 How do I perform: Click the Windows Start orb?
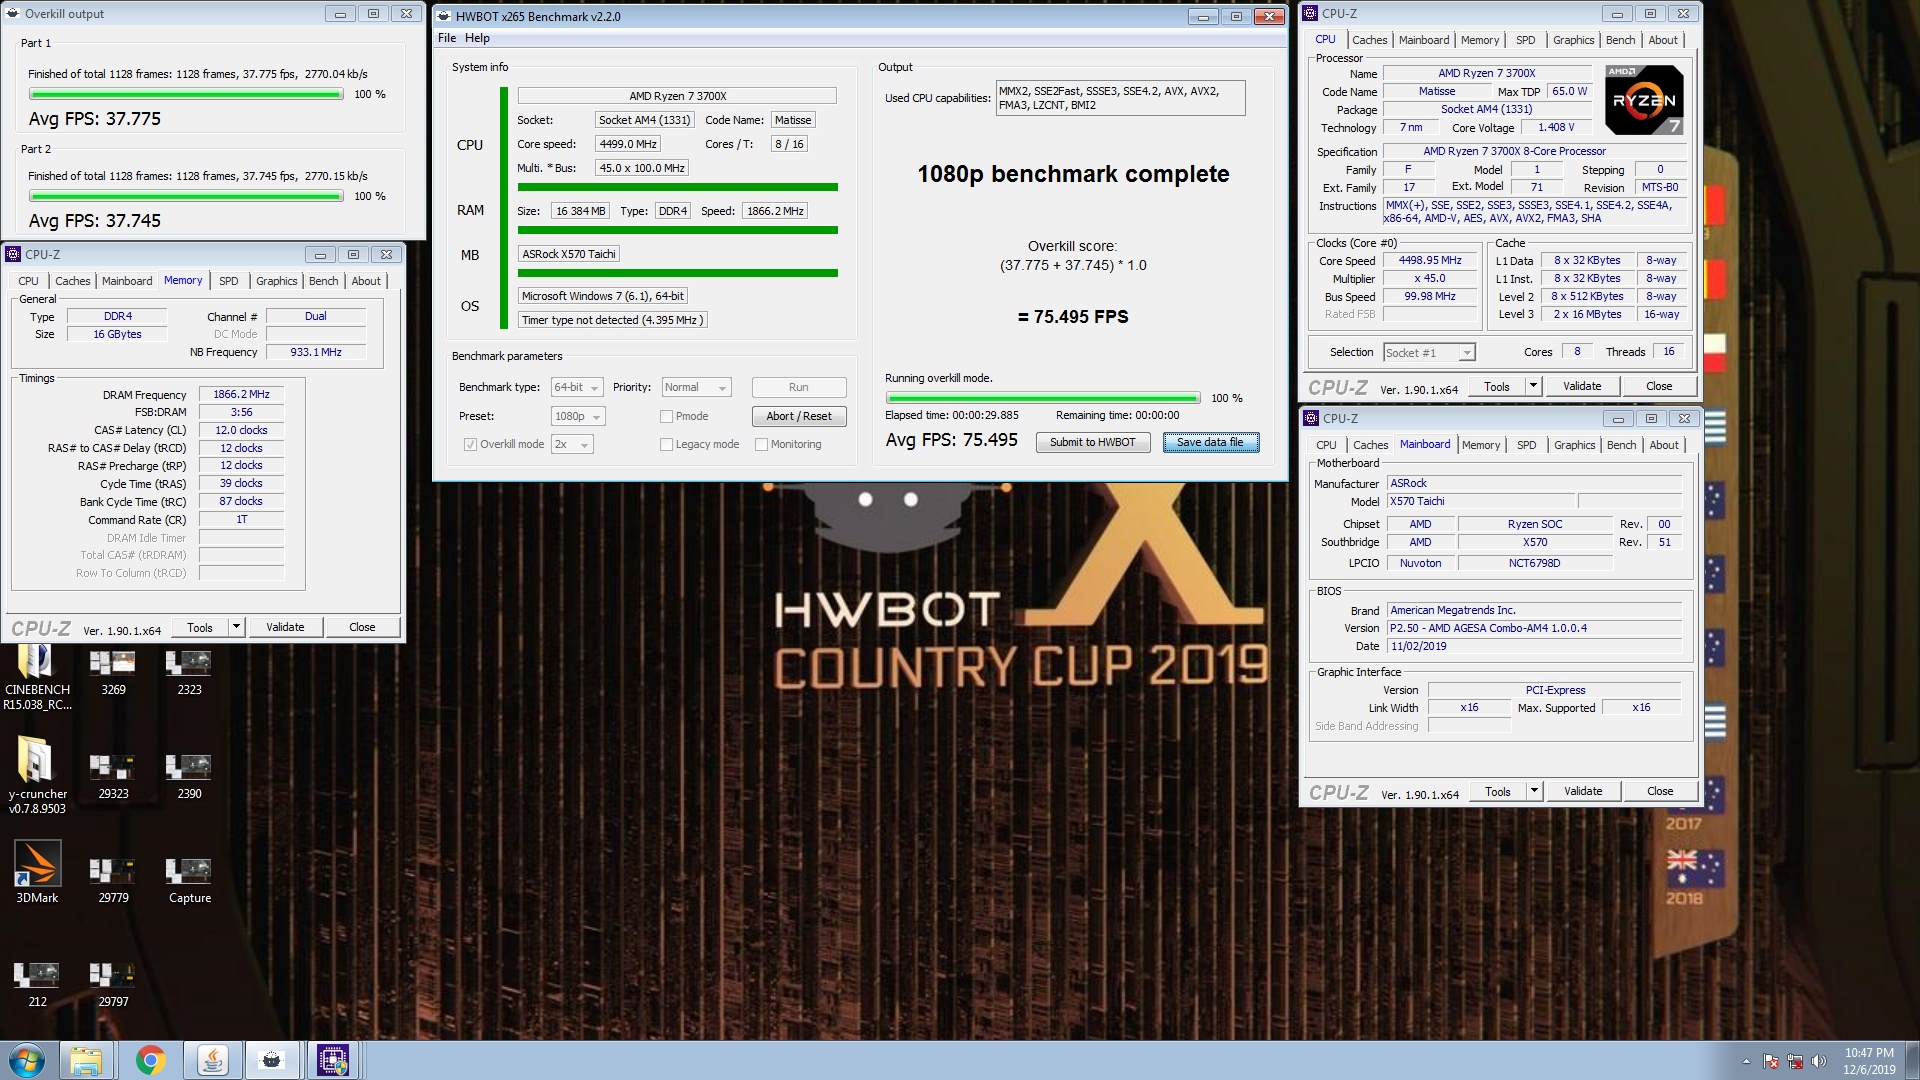click(x=27, y=1060)
